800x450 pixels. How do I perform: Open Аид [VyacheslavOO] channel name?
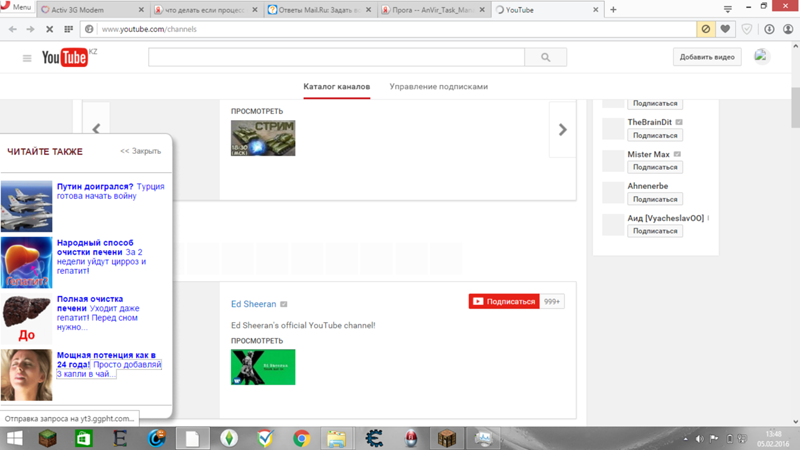666,218
